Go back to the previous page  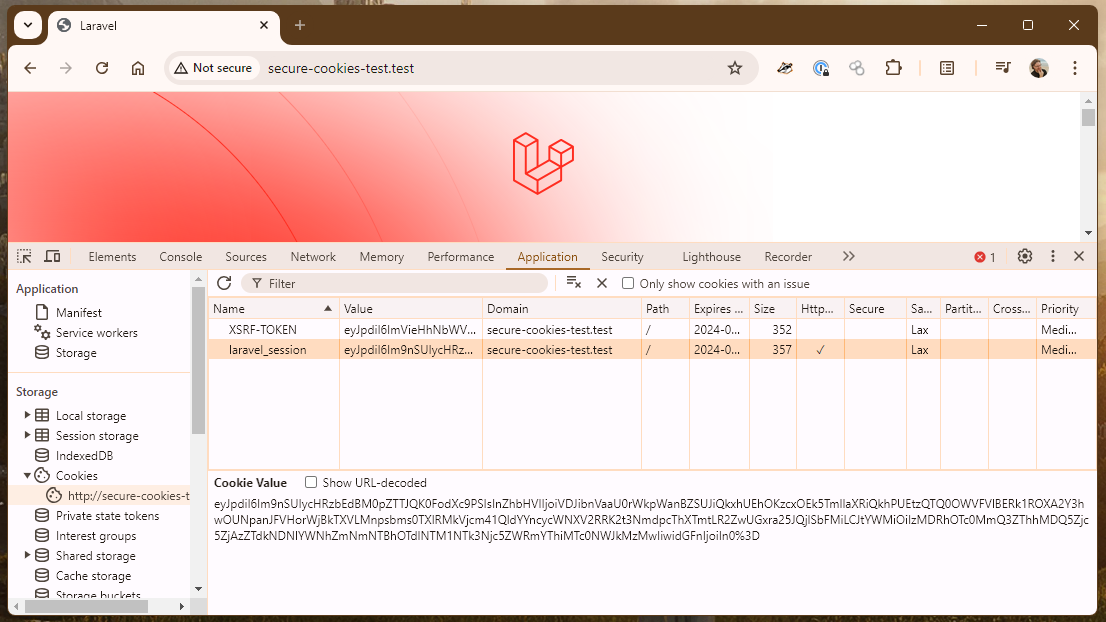(30, 68)
